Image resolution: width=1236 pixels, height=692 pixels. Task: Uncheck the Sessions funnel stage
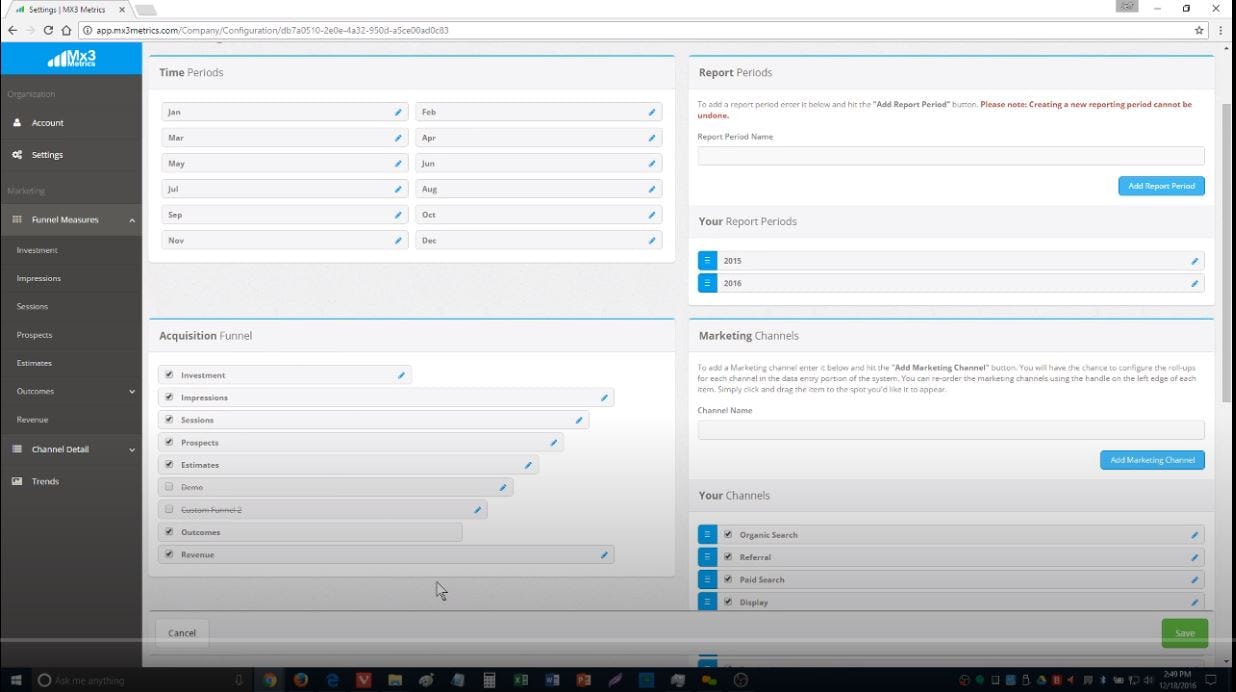(168, 419)
